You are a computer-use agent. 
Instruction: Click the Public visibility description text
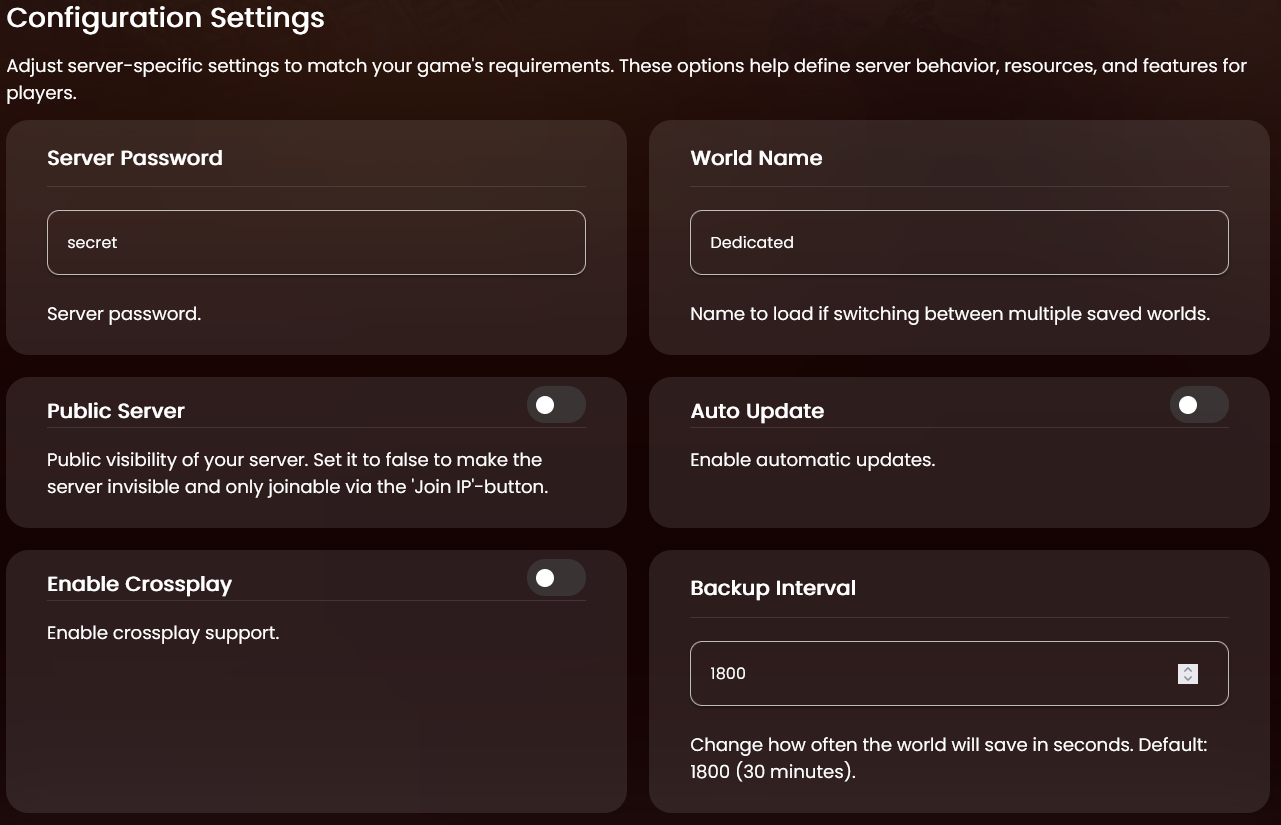coord(297,474)
